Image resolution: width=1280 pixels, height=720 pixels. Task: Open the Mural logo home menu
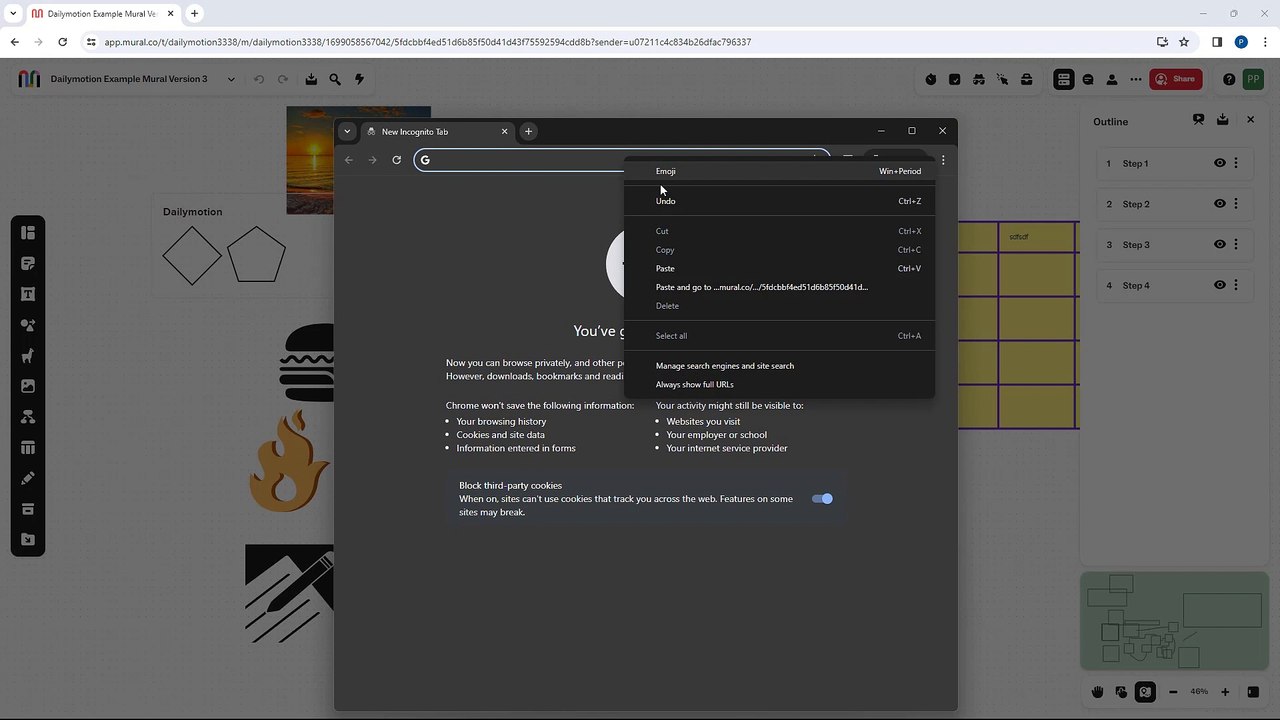pyautogui.click(x=29, y=79)
